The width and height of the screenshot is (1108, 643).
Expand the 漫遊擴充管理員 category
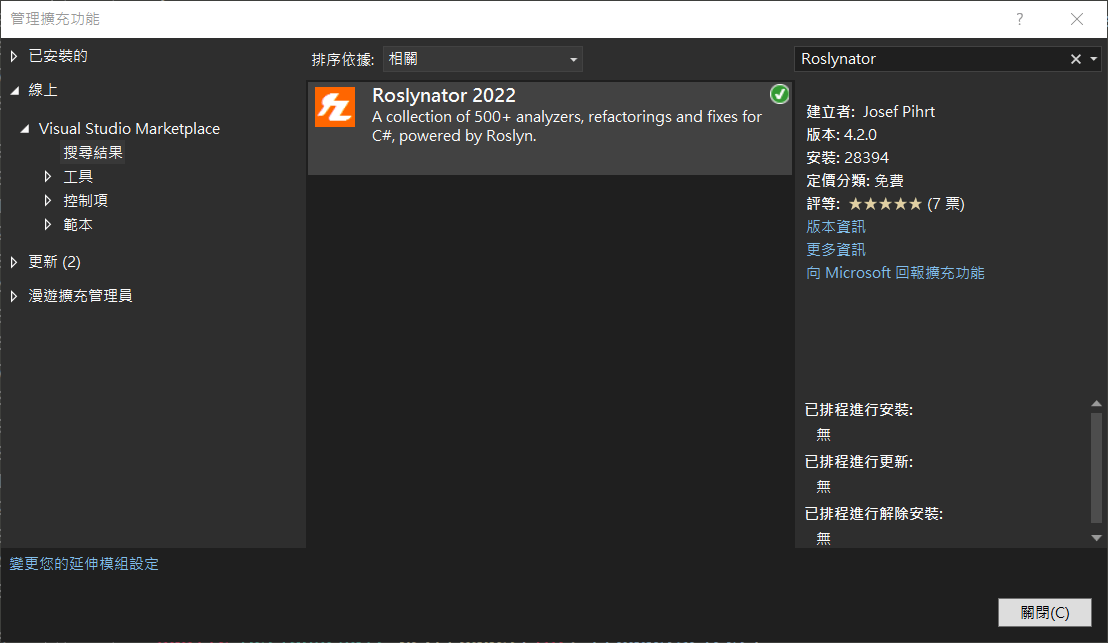14,296
